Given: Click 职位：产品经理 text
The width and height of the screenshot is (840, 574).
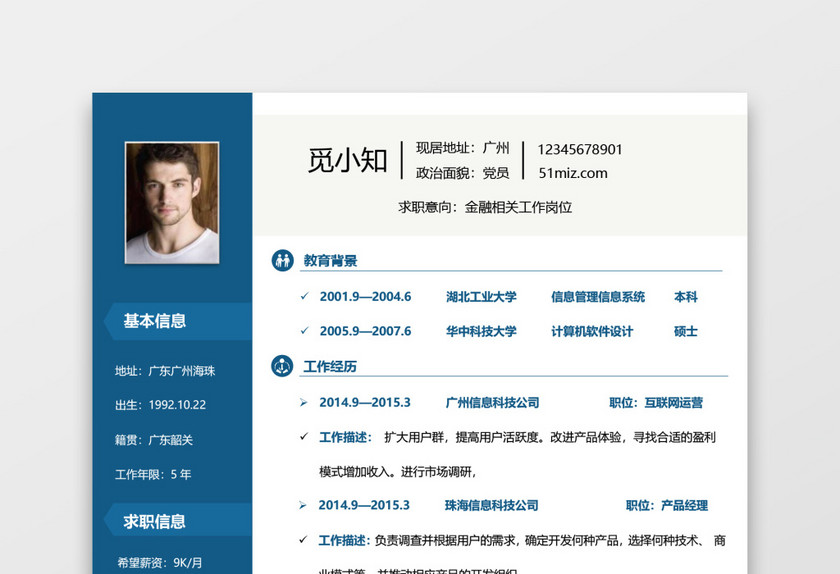Looking at the screenshot, I should (667, 505).
